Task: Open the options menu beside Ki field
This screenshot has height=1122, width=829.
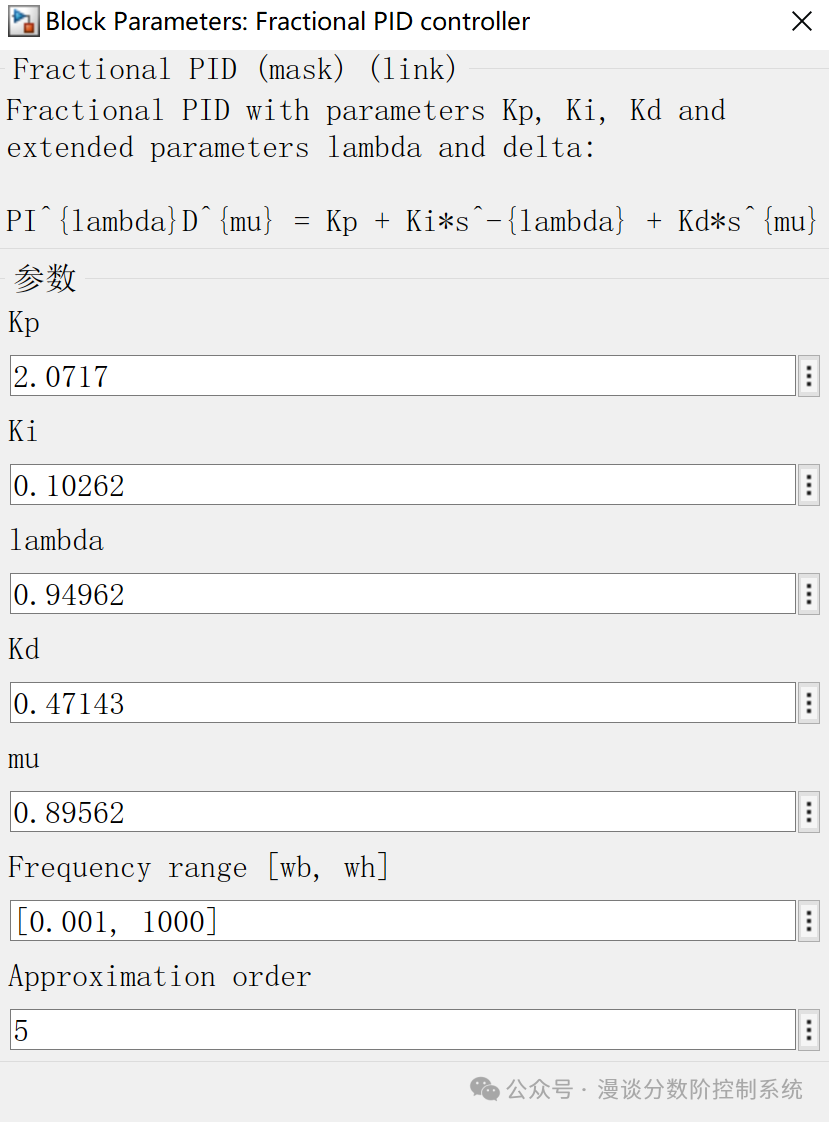Action: click(x=808, y=485)
